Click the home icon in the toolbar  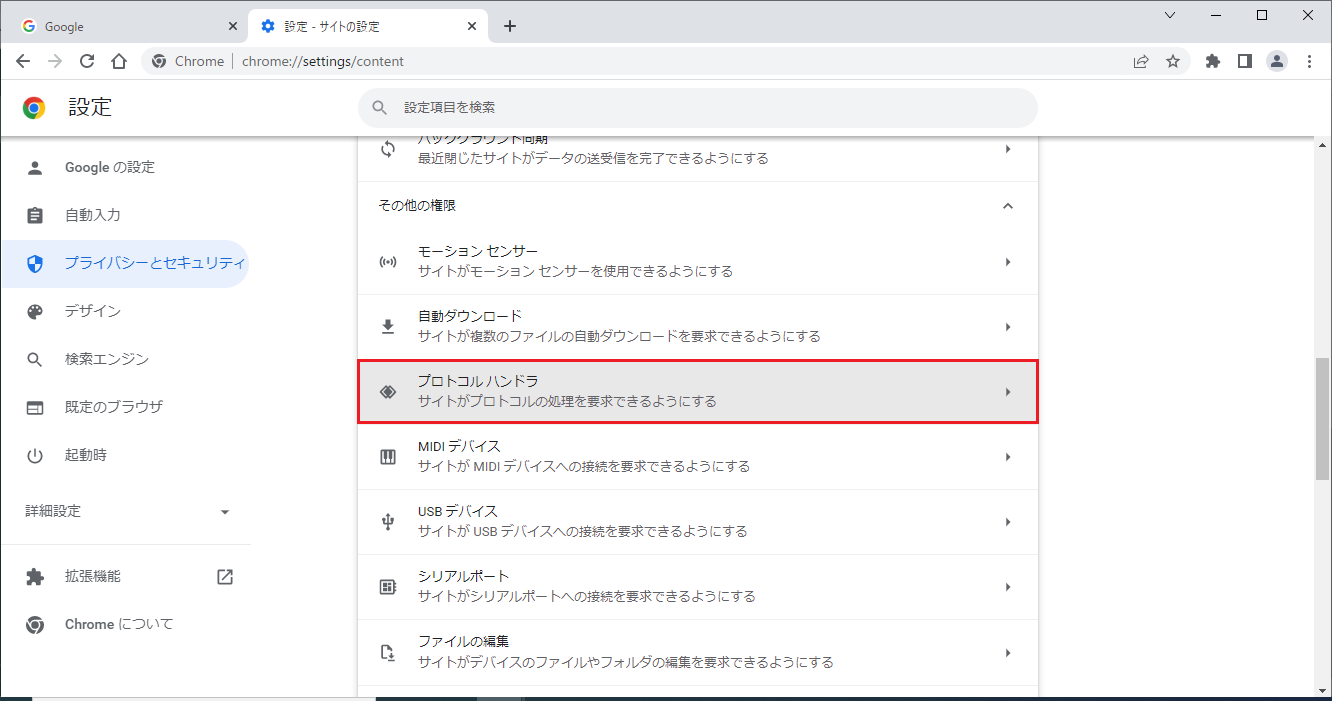point(119,61)
